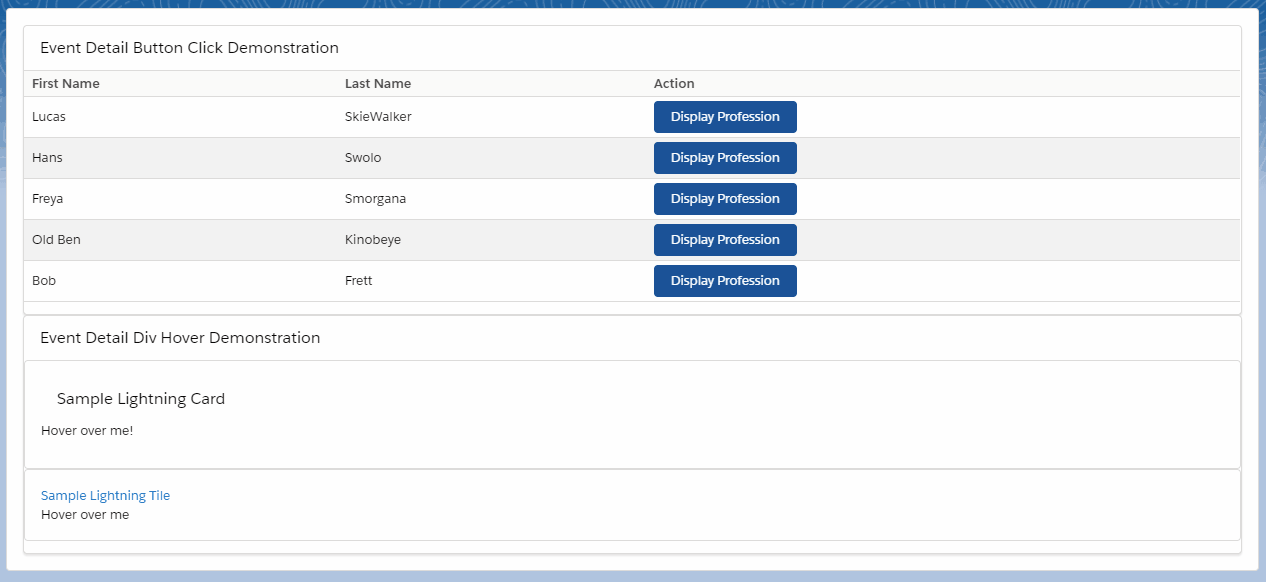Select the cell reading SkieWalker

378,117
